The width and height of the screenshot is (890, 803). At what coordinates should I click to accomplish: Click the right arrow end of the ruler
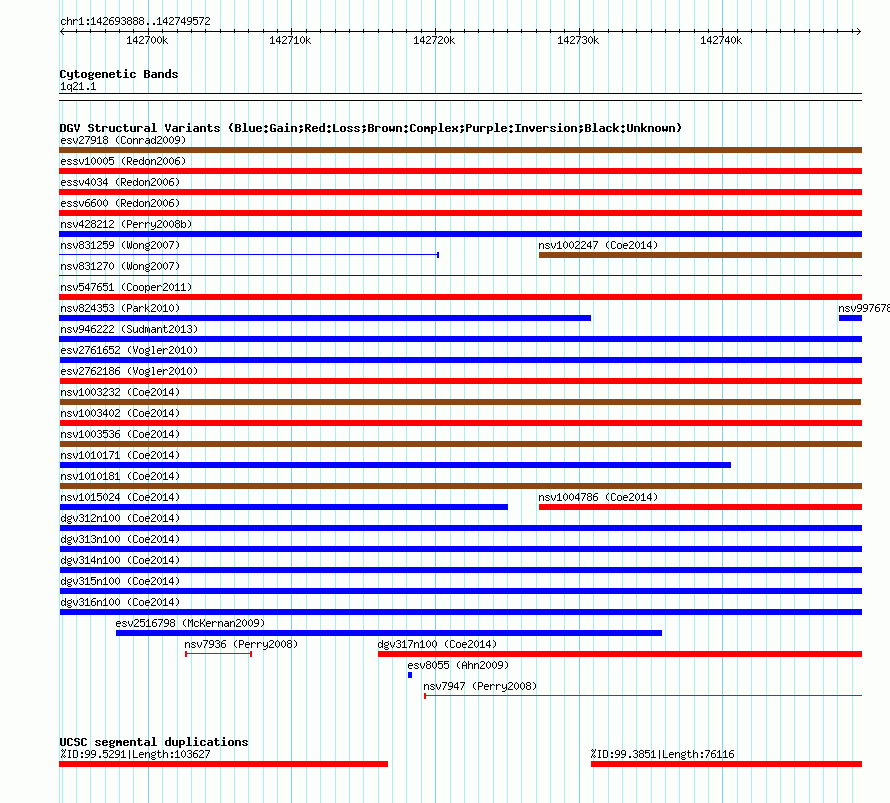(858, 32)
